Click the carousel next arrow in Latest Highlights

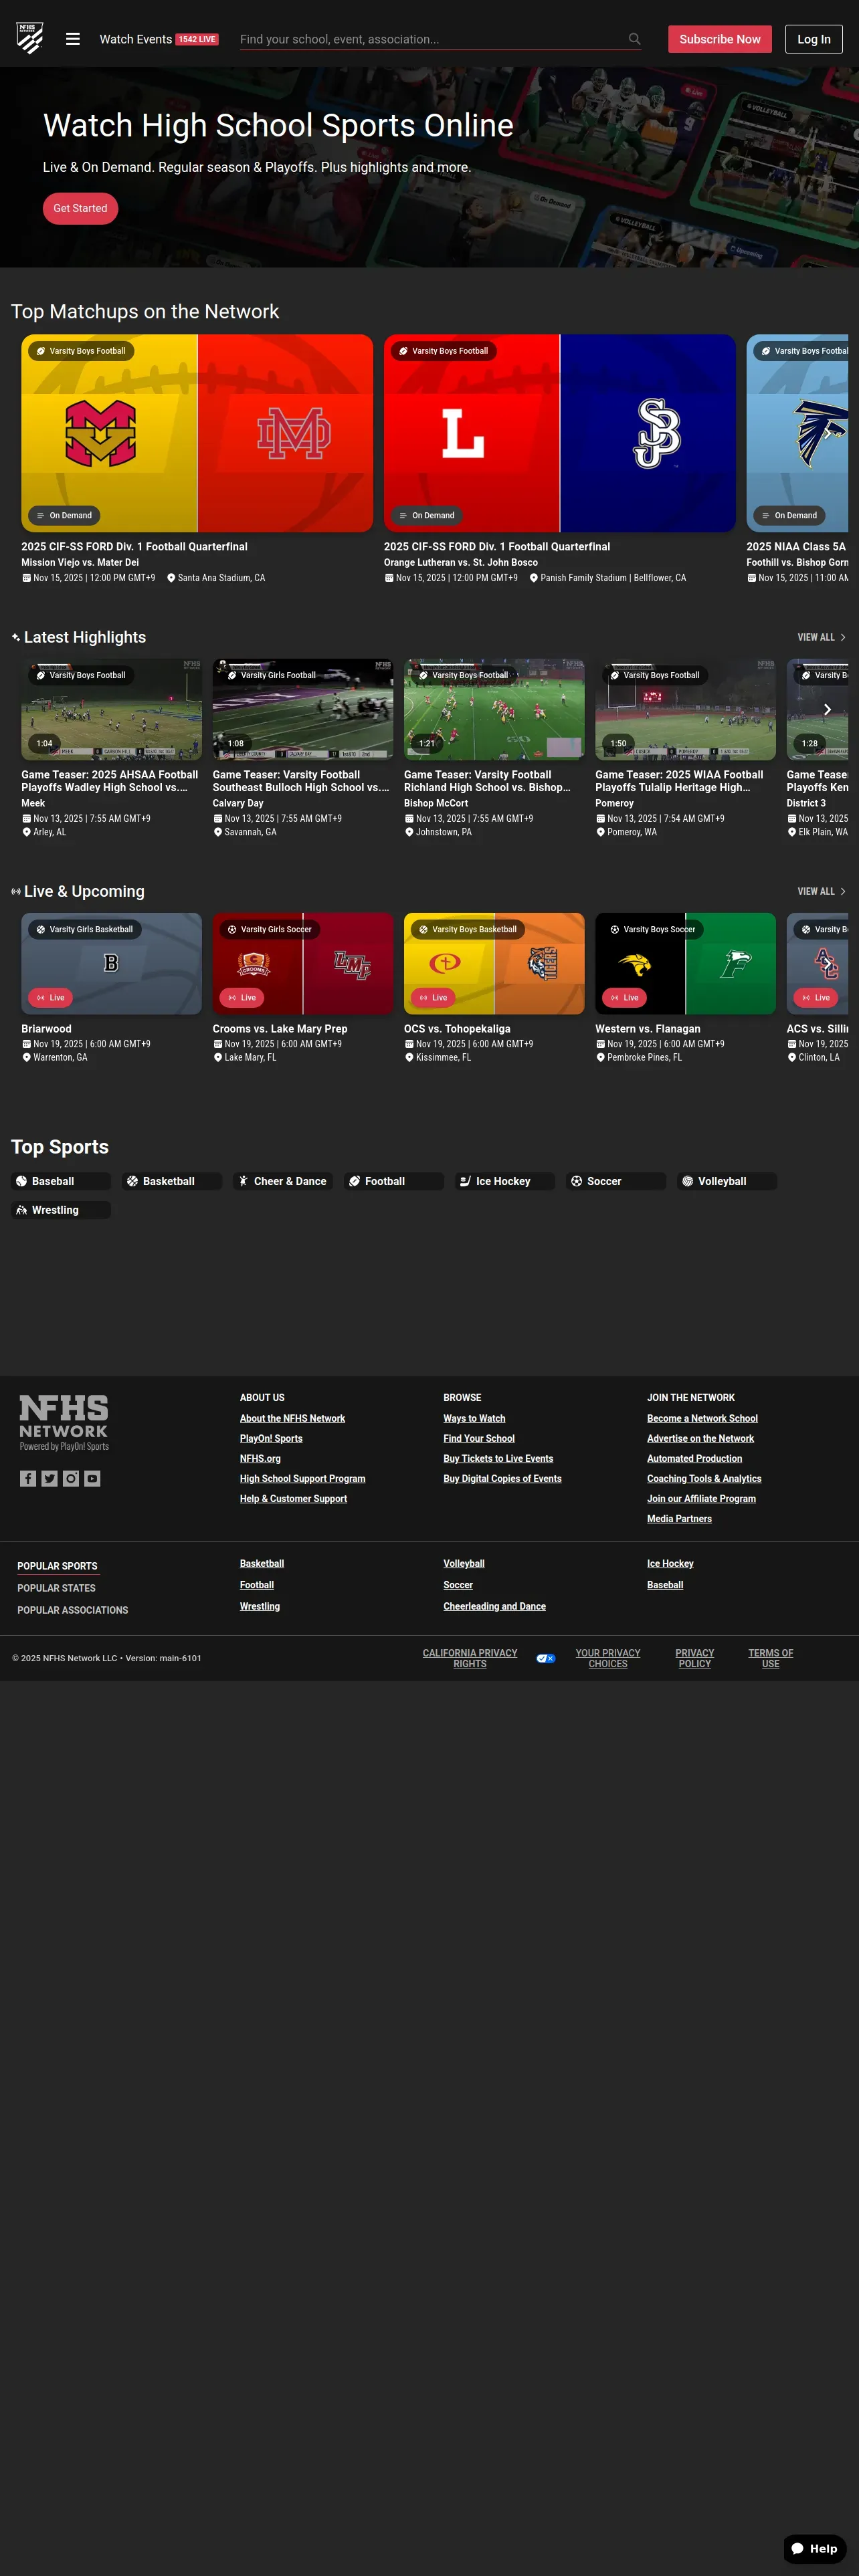coord(827,709)
